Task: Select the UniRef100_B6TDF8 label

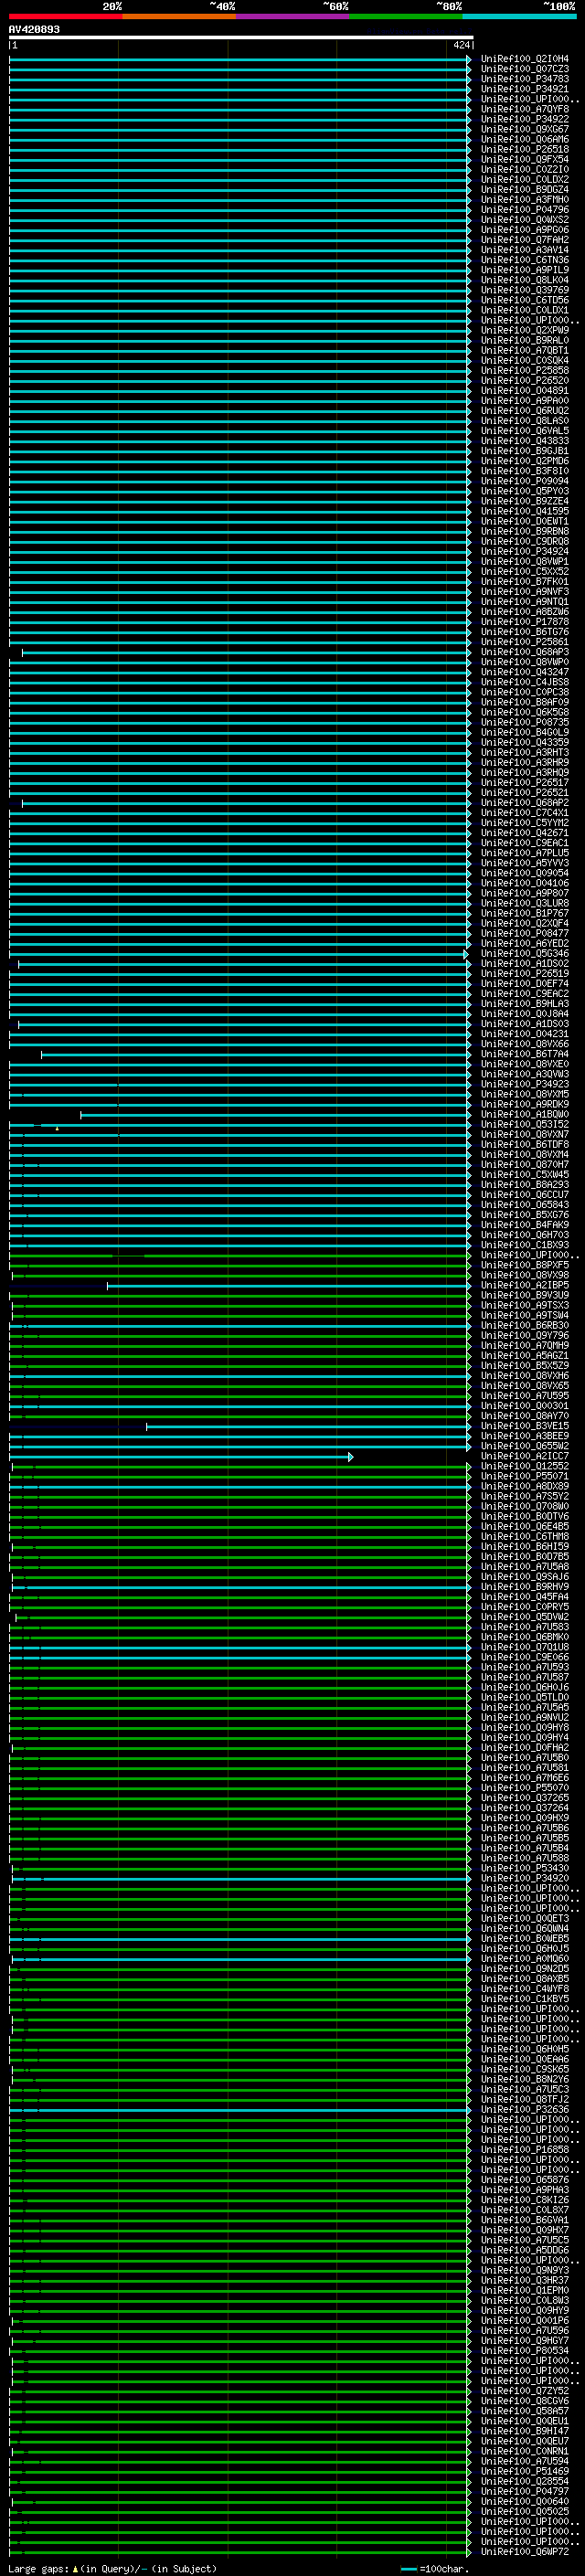Action: [525, 1145]
